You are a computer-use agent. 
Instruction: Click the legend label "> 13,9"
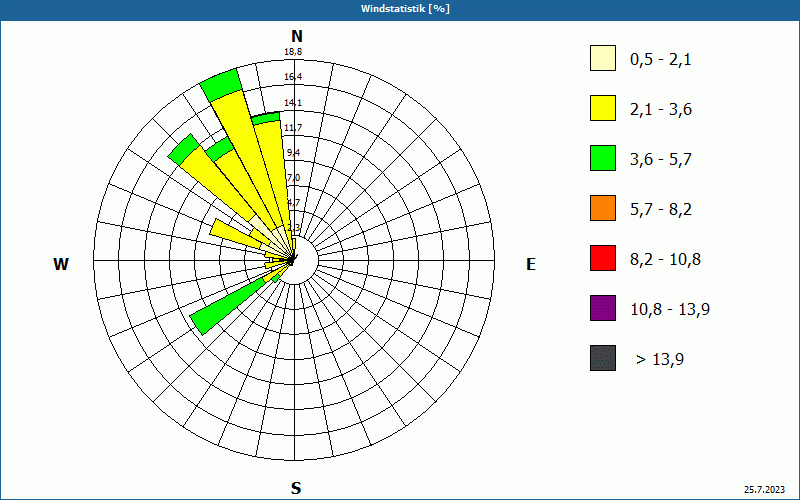click(660, 360)
